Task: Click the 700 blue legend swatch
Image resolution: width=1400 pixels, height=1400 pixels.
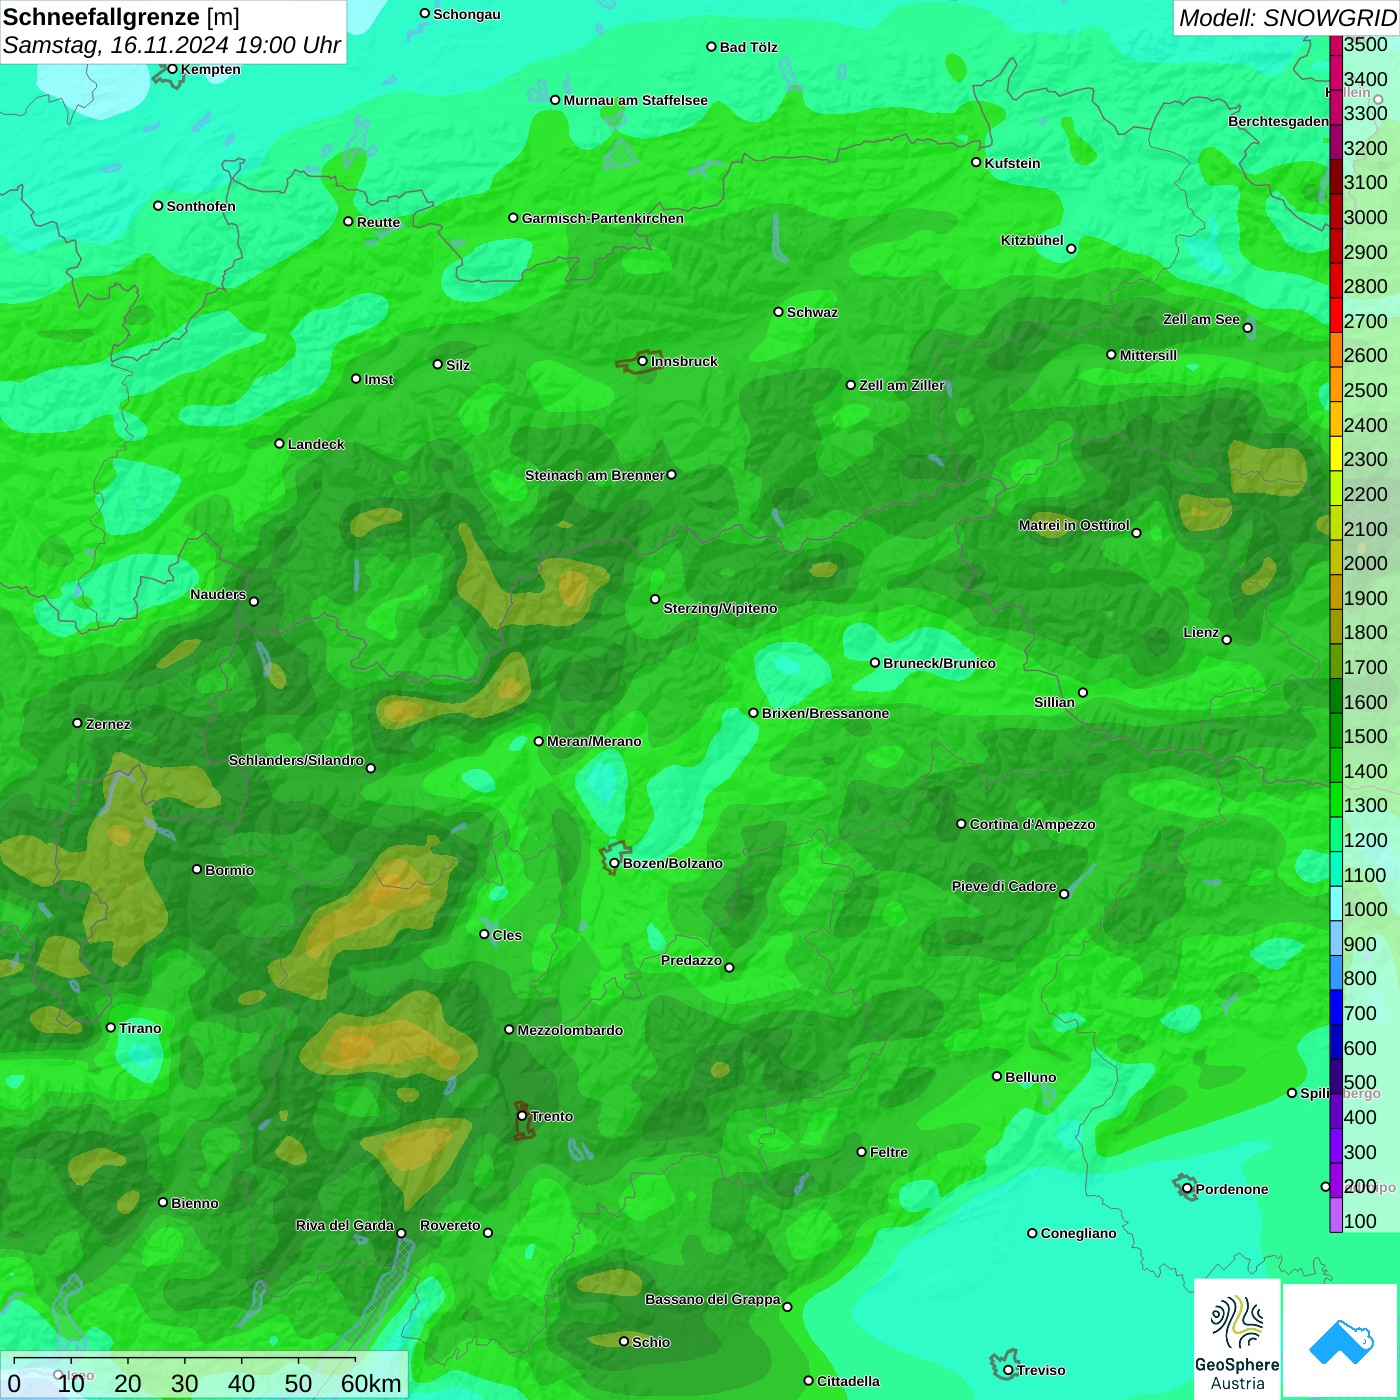Action: click(1336, 1007)
